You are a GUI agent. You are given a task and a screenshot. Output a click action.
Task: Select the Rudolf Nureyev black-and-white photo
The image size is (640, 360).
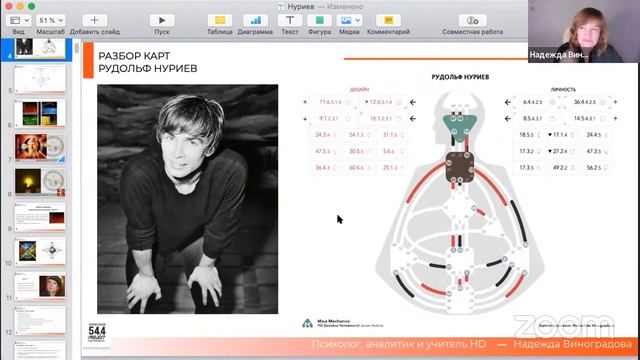click(187, 199)
